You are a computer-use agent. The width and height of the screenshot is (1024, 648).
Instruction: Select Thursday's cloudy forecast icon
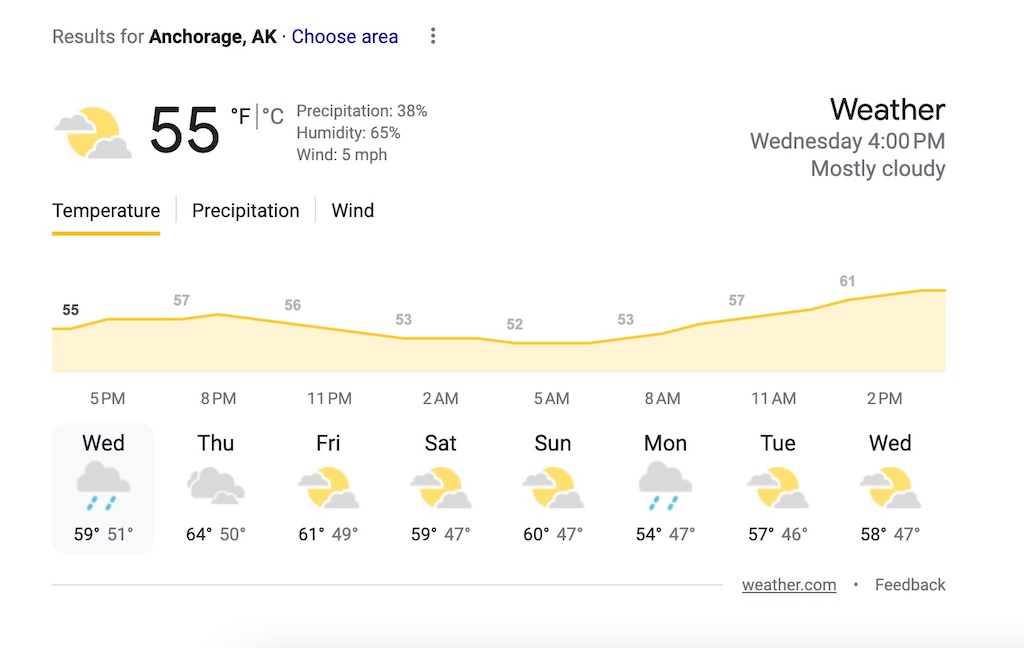point(215,486)
